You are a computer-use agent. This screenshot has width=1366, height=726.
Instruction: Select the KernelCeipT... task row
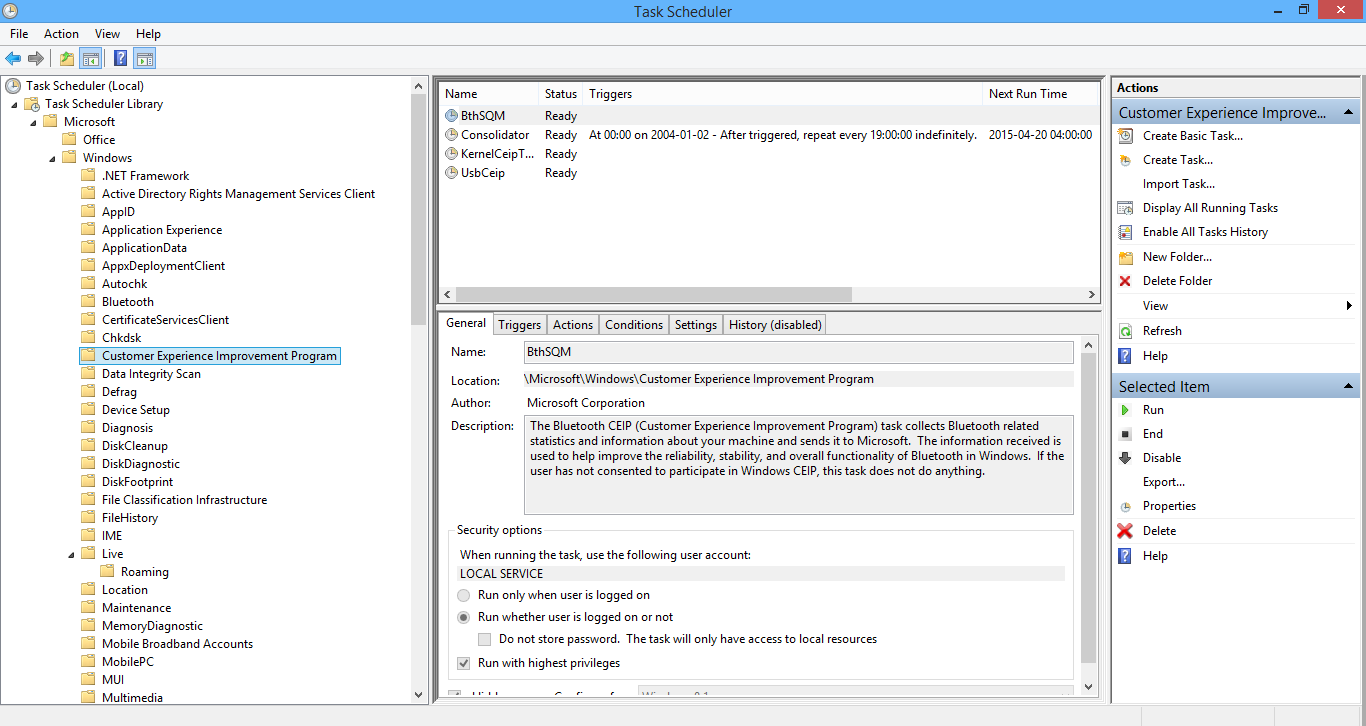[768, 154]
